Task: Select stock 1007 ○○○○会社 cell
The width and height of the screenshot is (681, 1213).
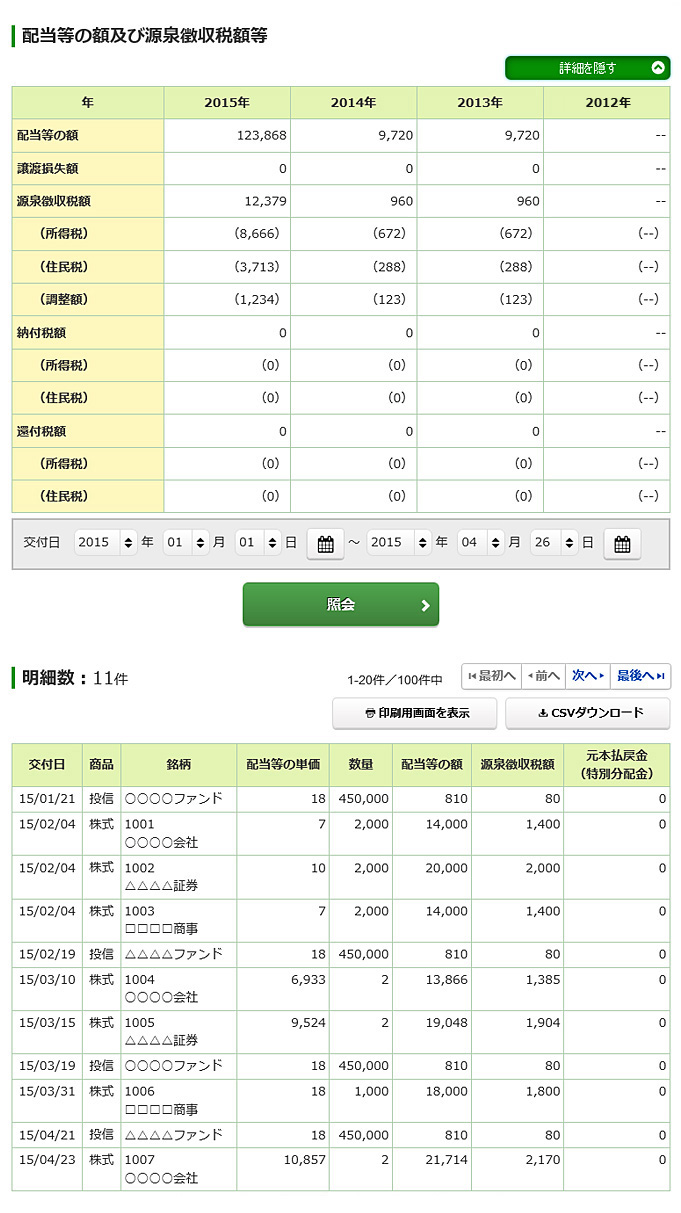Action: tap(179, 1168)
